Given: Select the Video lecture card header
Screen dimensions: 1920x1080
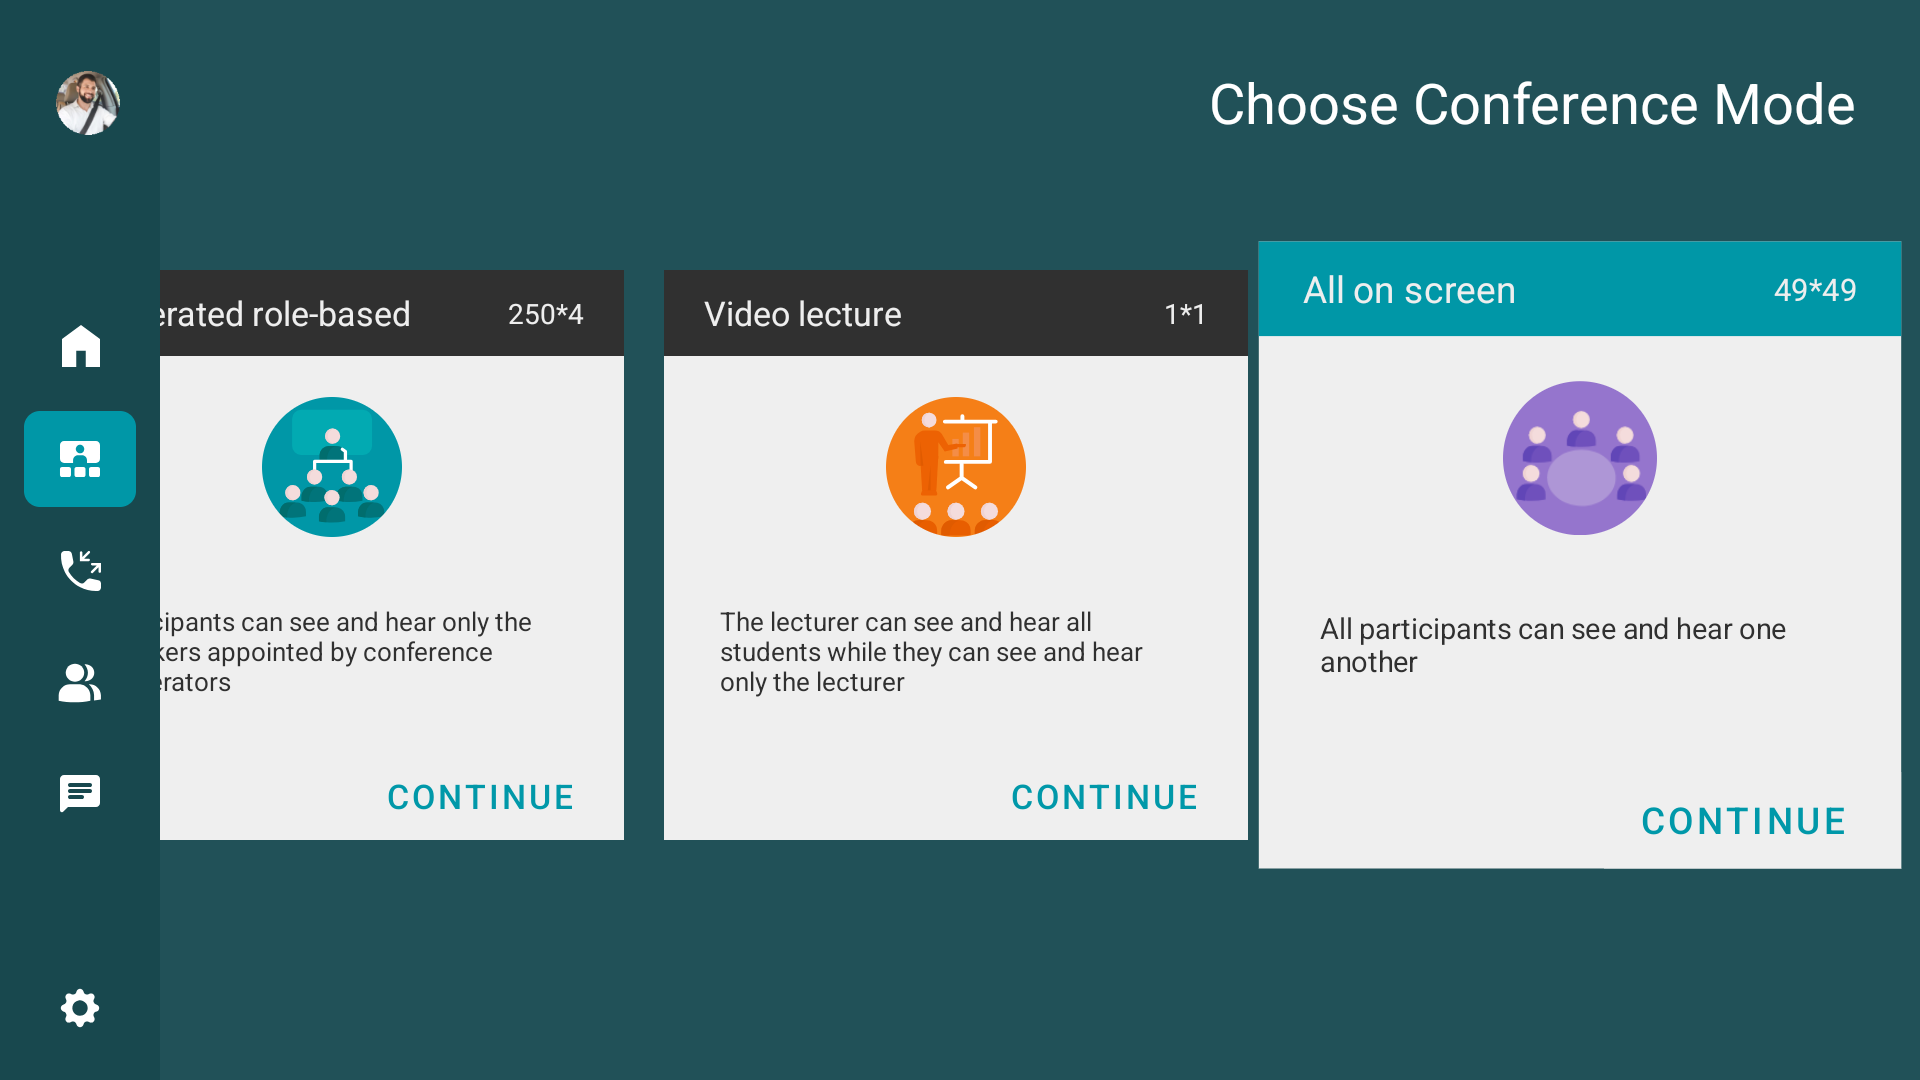Looking at the screenshot, I should [x=956, y=313].
